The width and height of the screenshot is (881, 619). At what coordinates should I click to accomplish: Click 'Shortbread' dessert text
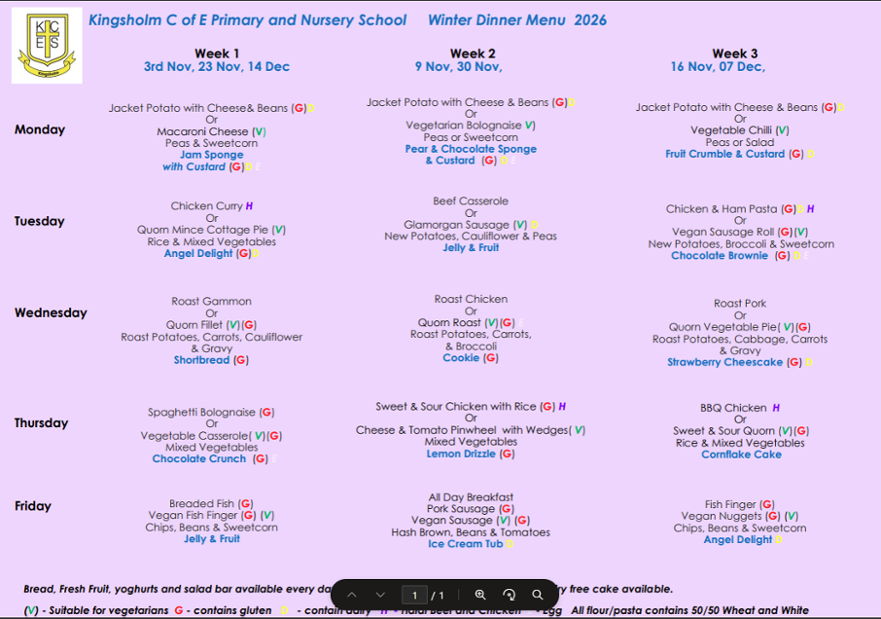[202, 360]
